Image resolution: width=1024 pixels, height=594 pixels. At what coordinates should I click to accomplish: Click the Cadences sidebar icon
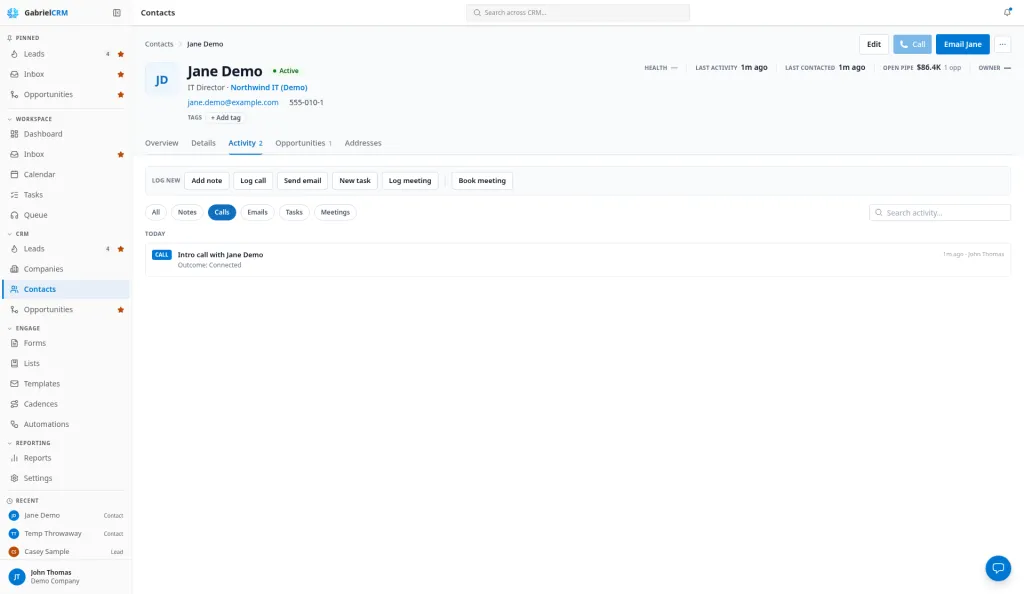[x=14, y=404]
